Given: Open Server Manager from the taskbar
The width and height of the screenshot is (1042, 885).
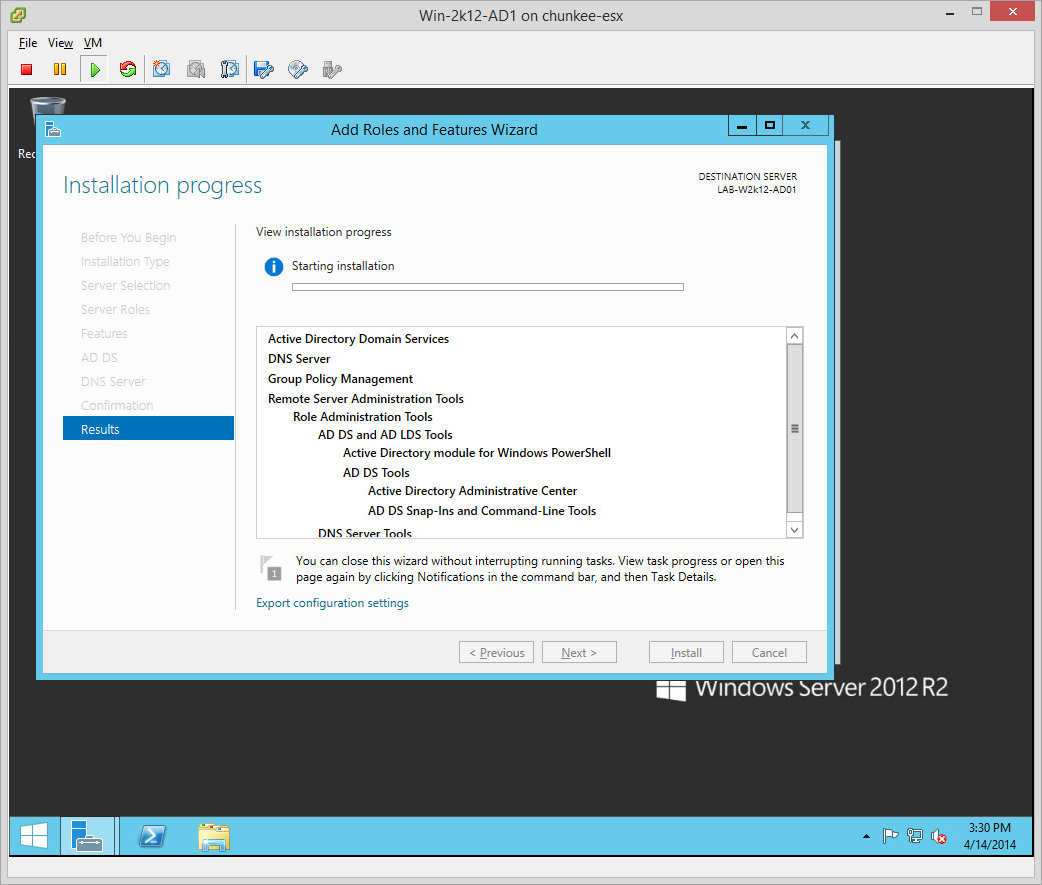Looking at the screenshot, I should (87, 836).
